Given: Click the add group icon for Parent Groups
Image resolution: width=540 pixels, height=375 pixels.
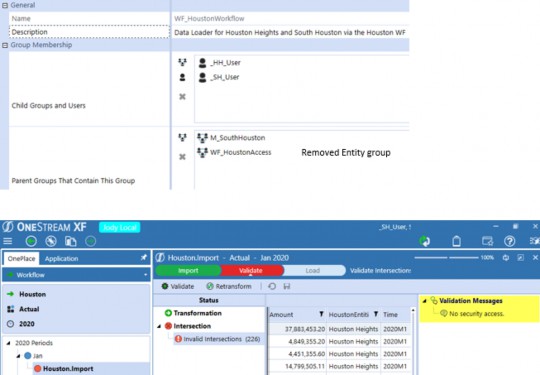Looking at the screenshot, I should 182,138.
